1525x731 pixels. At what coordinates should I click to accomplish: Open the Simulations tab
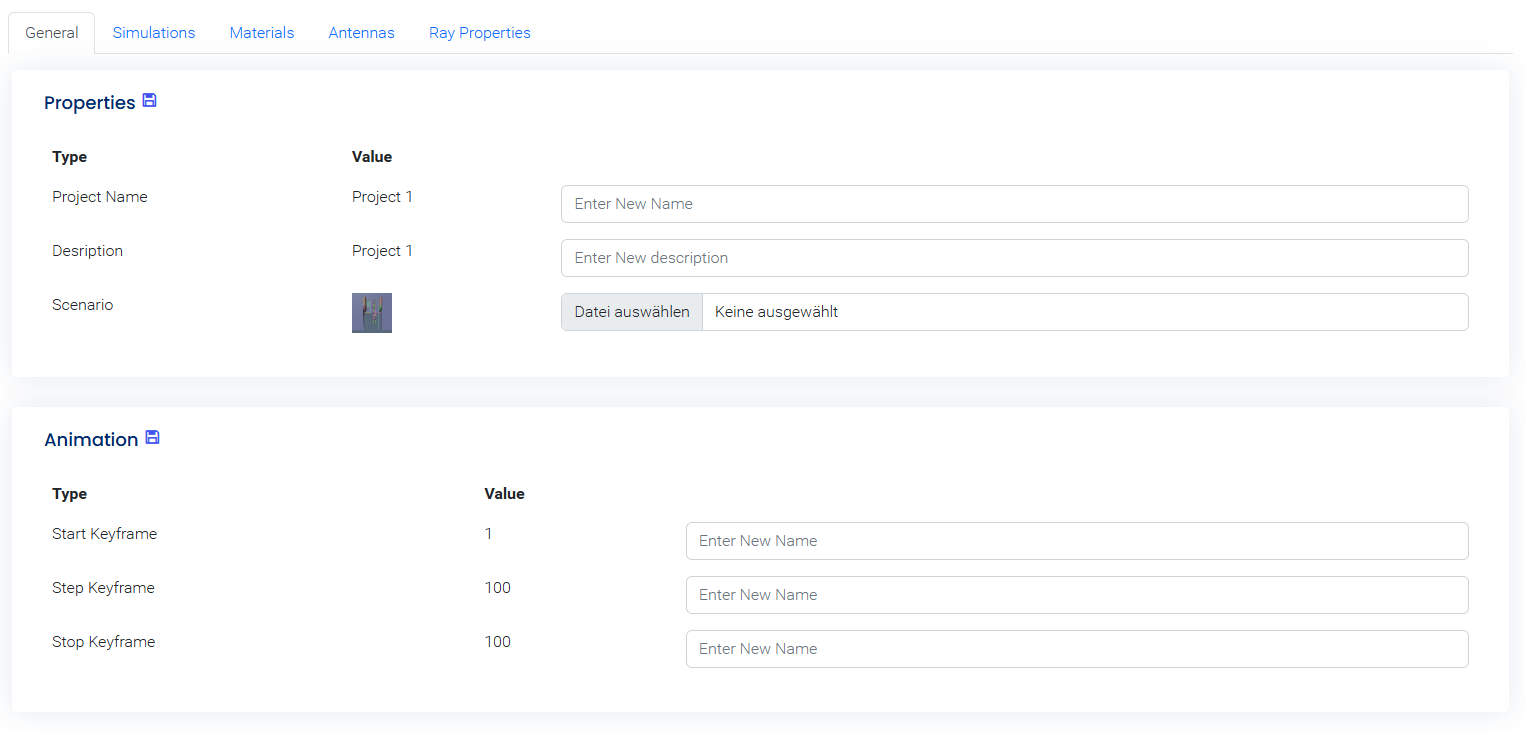pos(154,33)
